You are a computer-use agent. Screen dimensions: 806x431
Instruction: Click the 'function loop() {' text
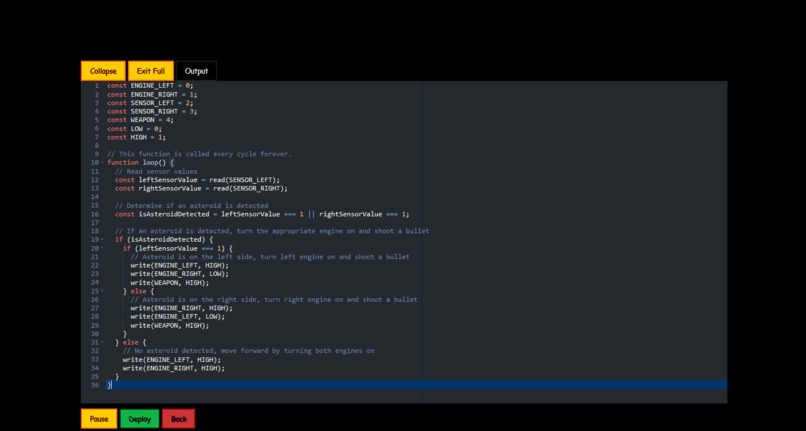click(x=140, y=163)
